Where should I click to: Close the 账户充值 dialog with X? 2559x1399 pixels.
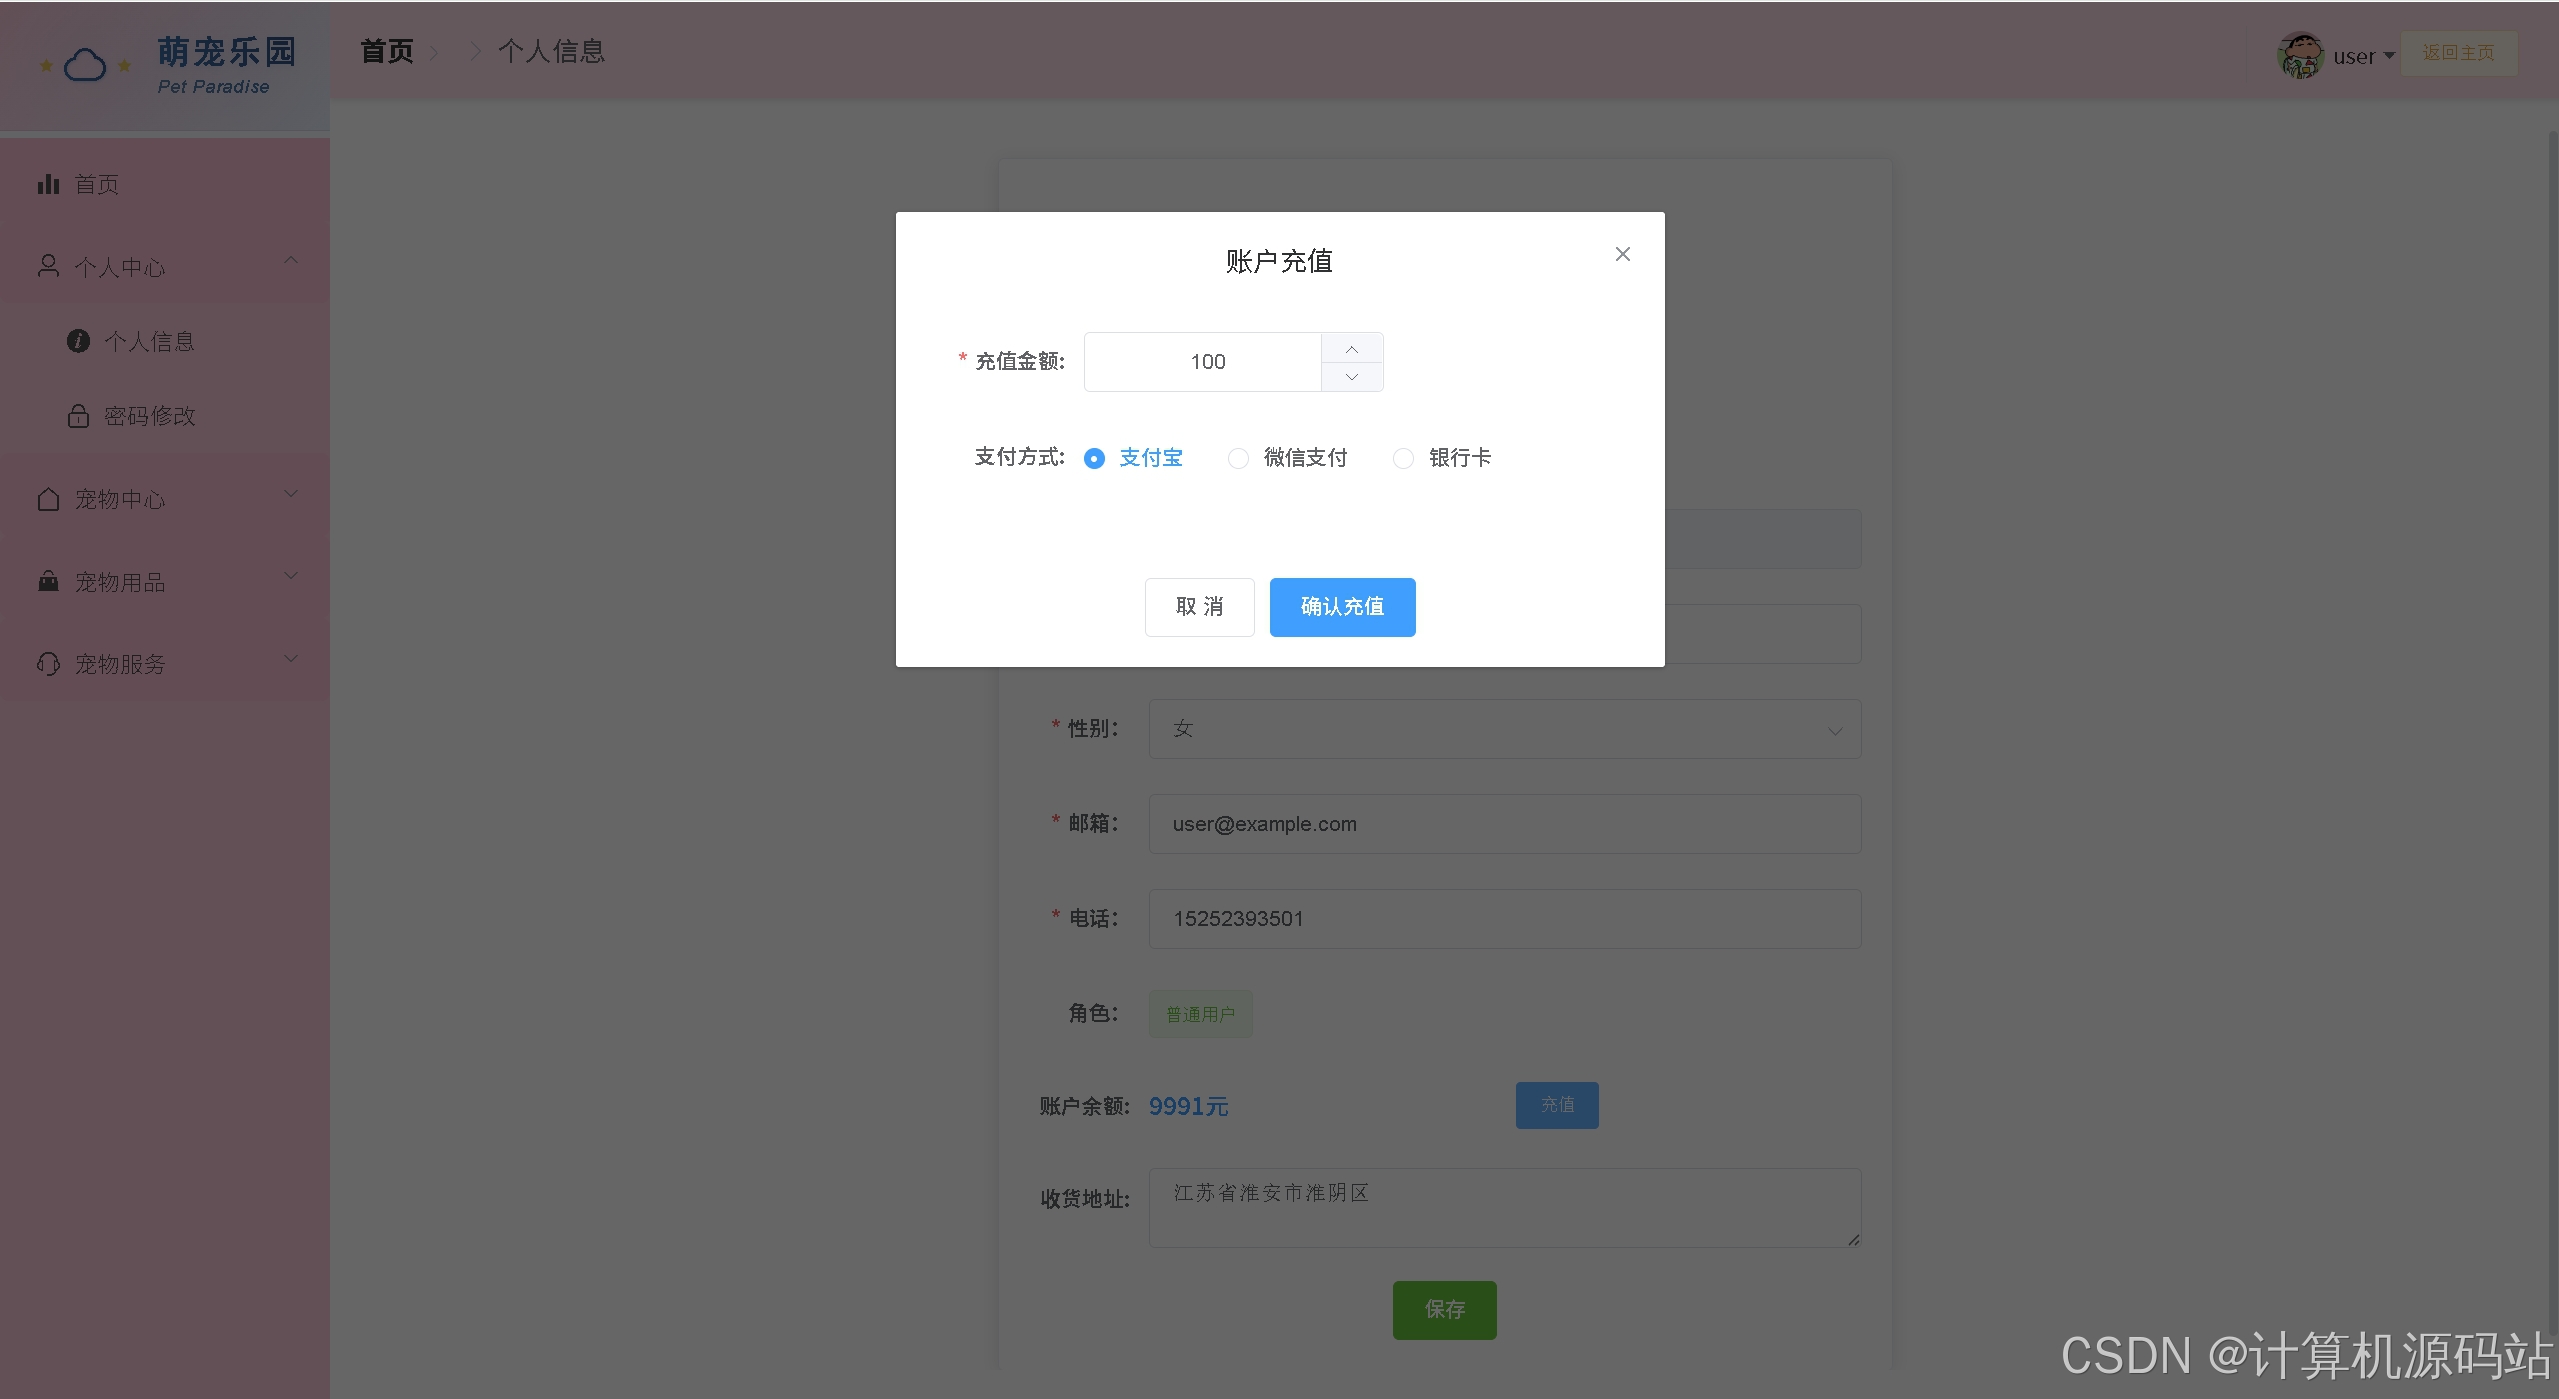[1622, 254]
